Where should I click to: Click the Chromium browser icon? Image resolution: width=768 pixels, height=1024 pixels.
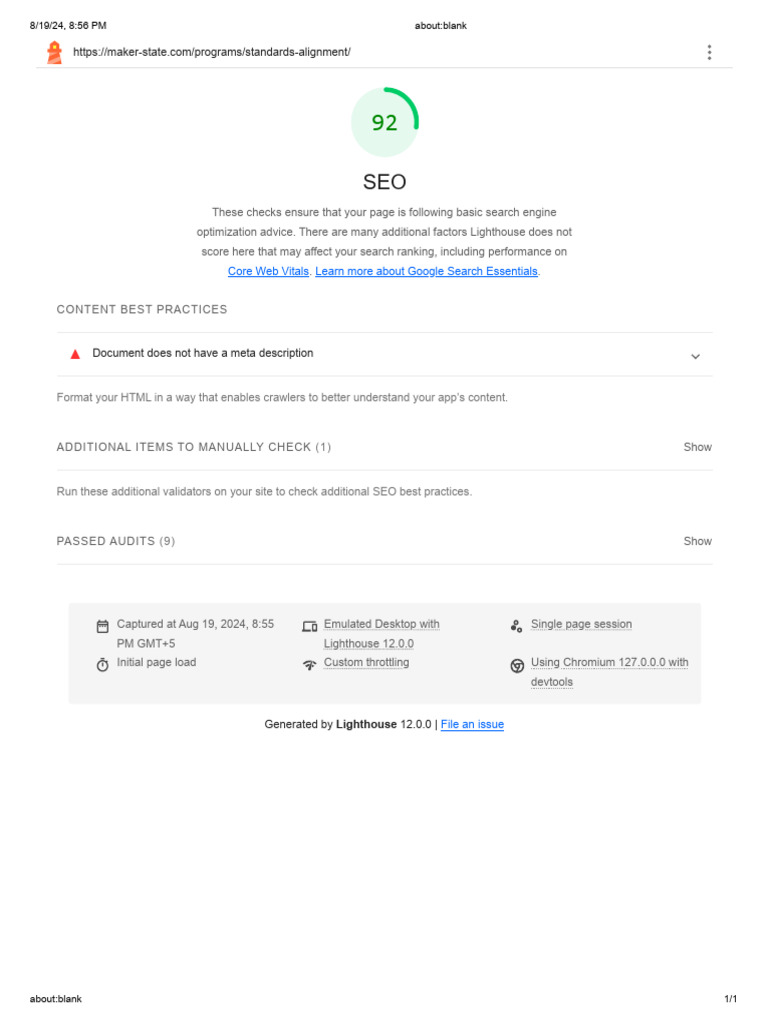[x=517, y=665]
